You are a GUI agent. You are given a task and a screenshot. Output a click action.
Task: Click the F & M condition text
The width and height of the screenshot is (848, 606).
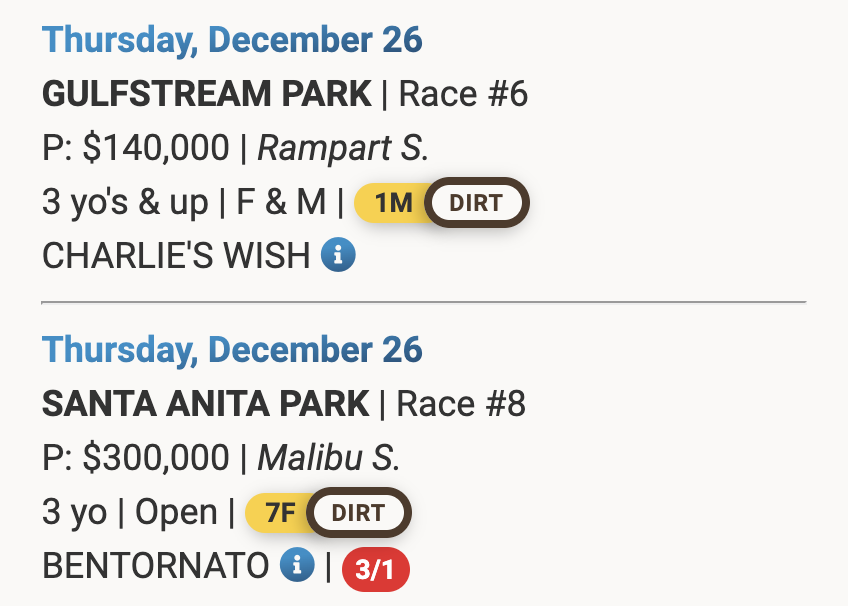click(281, 203)
